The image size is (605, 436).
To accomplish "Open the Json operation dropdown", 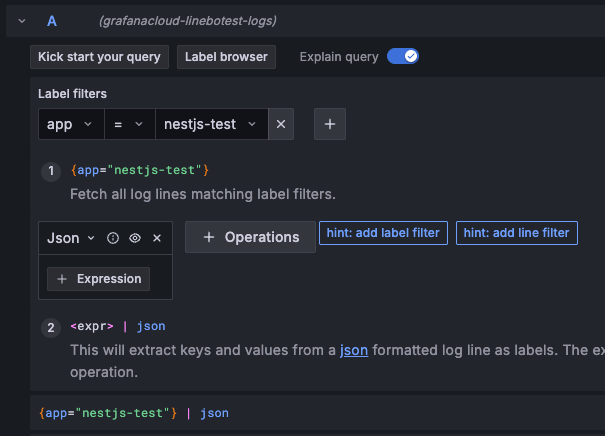I will click(71, 238).
